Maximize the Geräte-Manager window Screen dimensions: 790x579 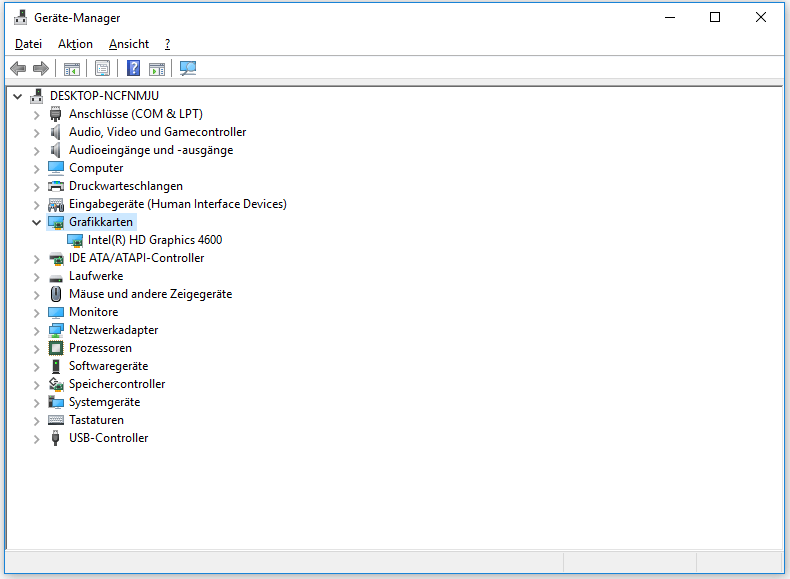pos(714,17)
